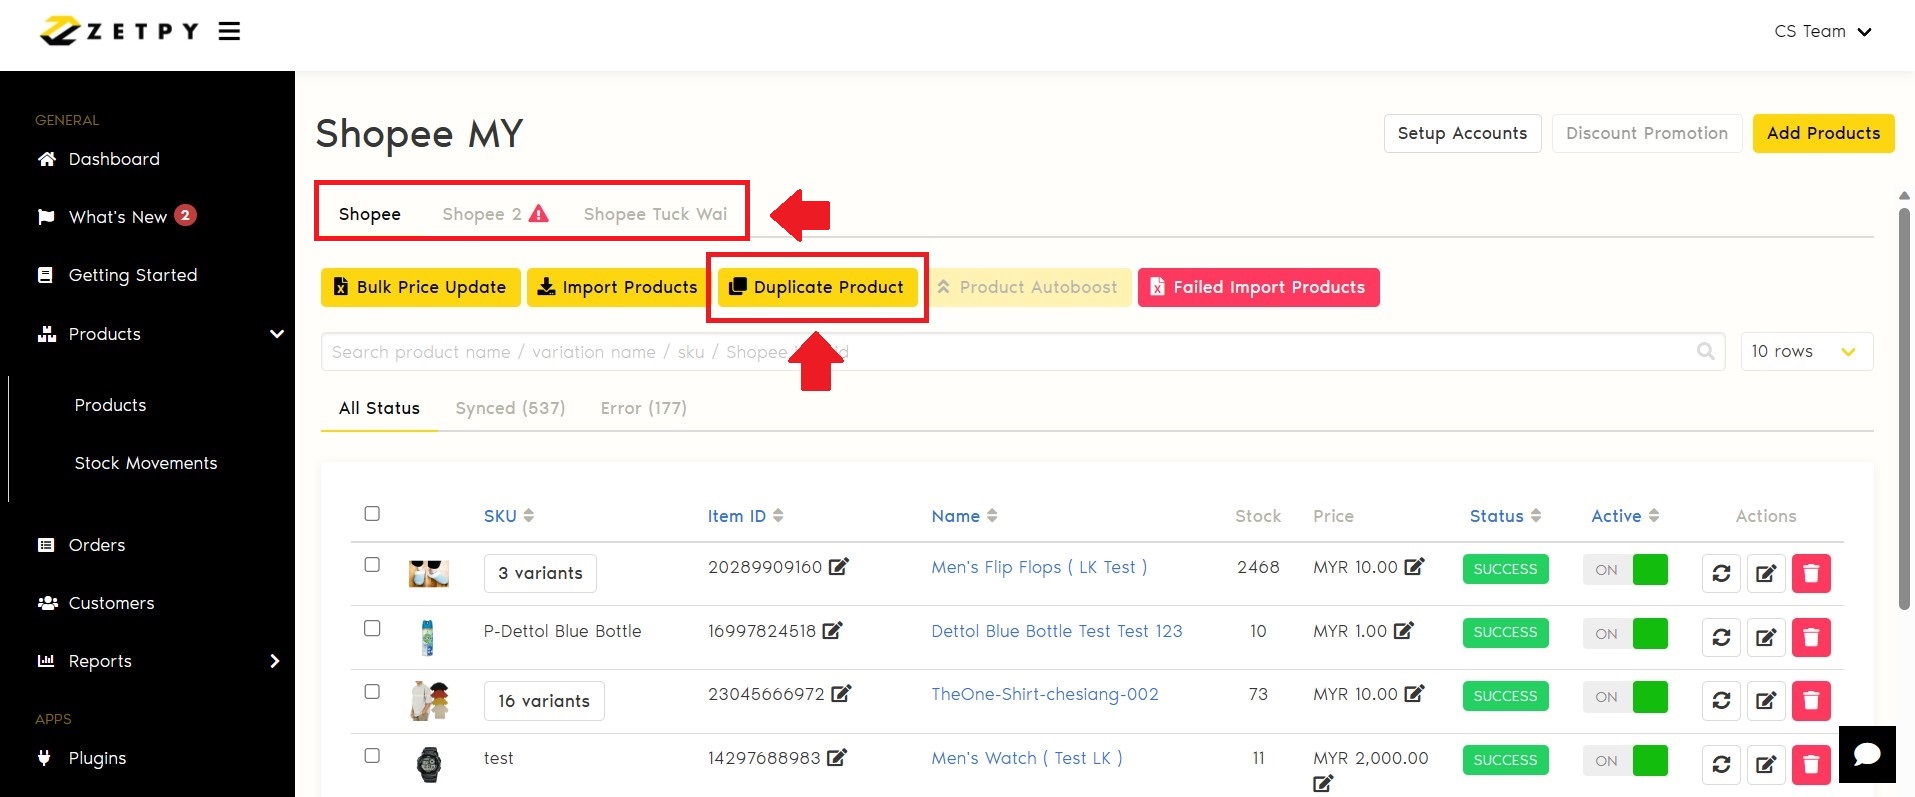Image resolution: width=1915 pixels, height=797 pixels.
Task: Open the CS Team account dropdown
Action: tap(1822, 31)
